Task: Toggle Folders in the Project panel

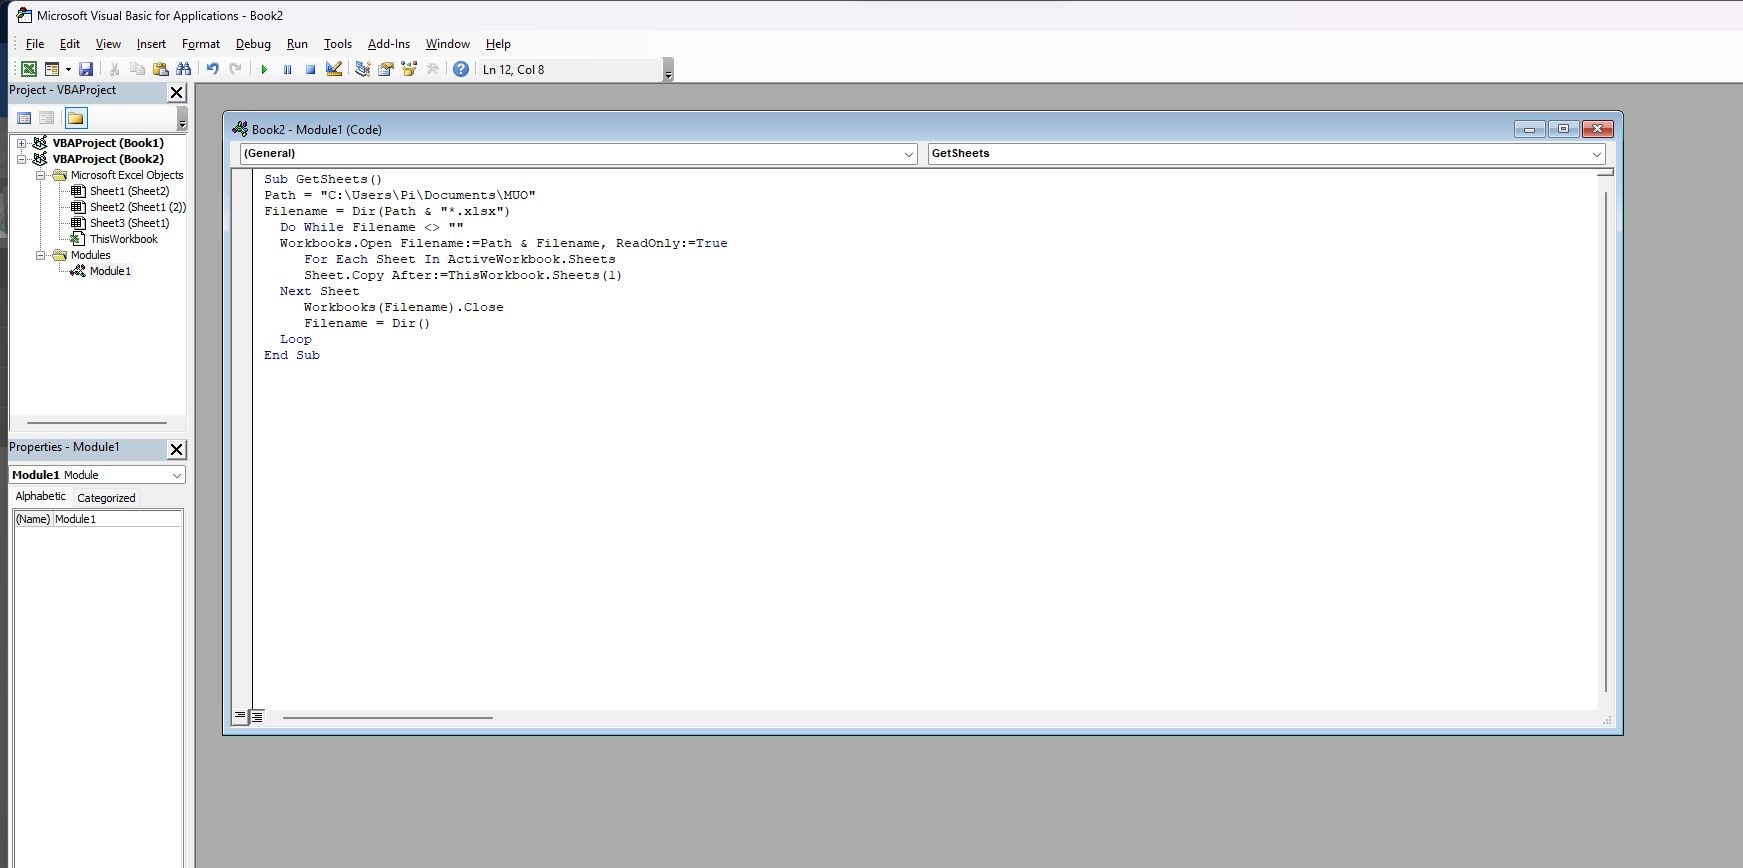Action: click(x=76, y=118)
